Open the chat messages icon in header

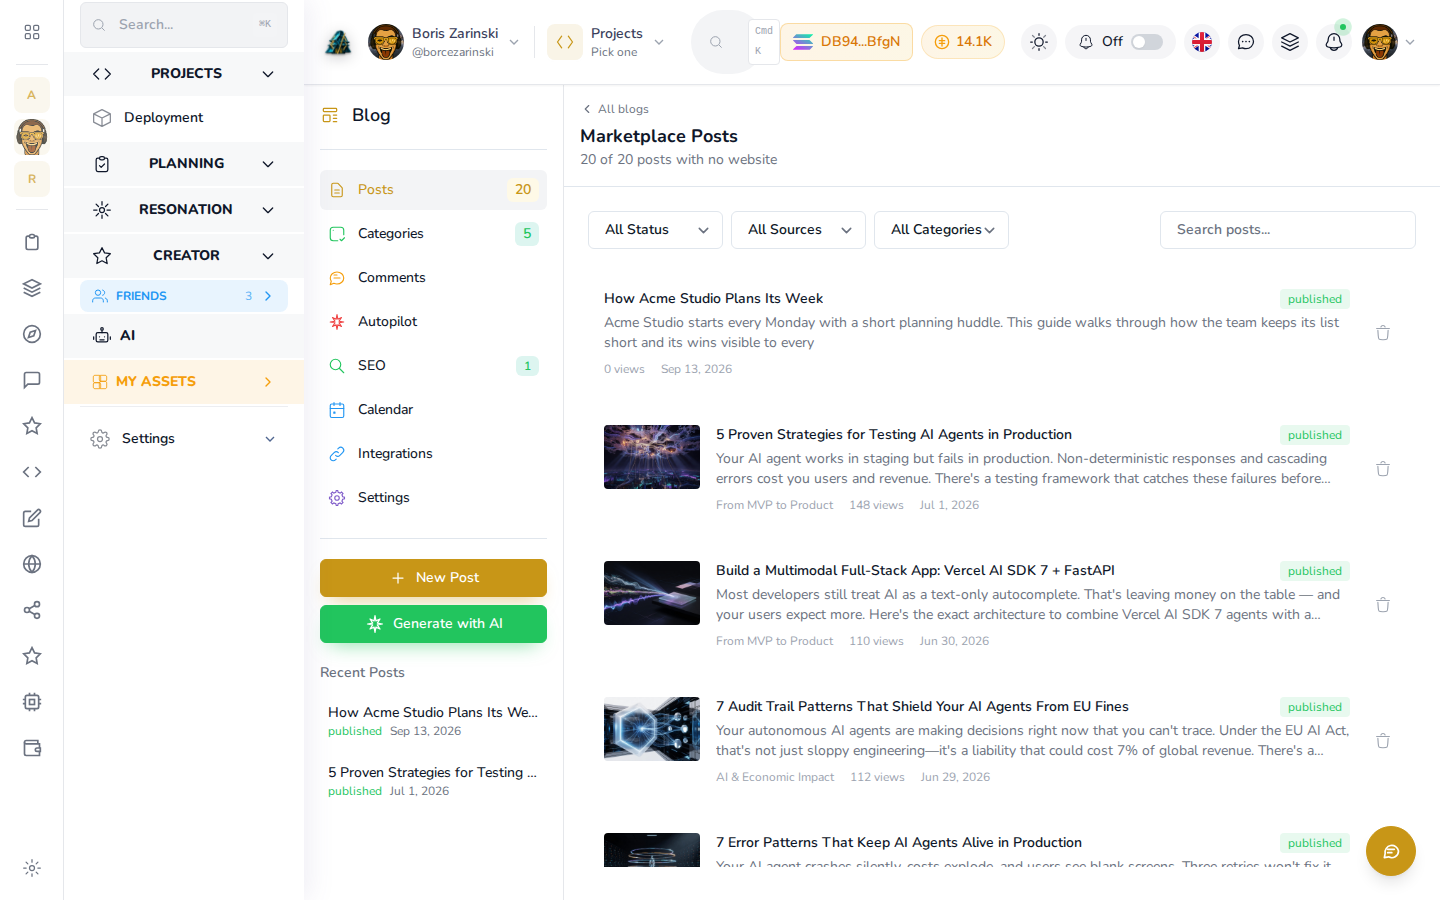[1246, 42]
